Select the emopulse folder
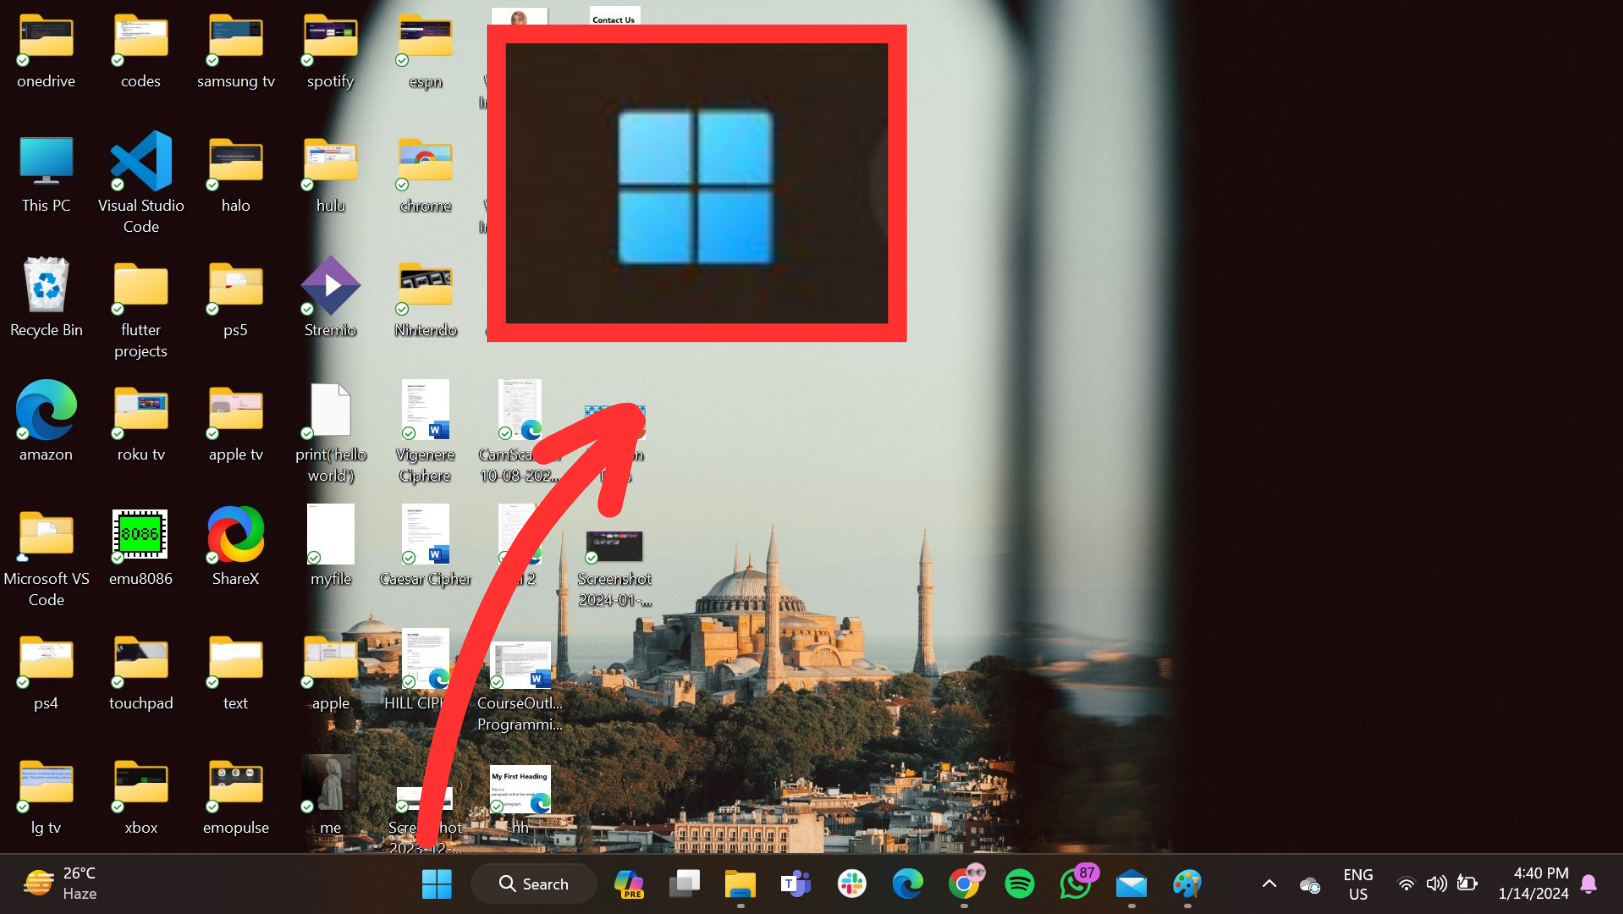The width and height of the screenshot is (1623, 914). coord(236,796)
